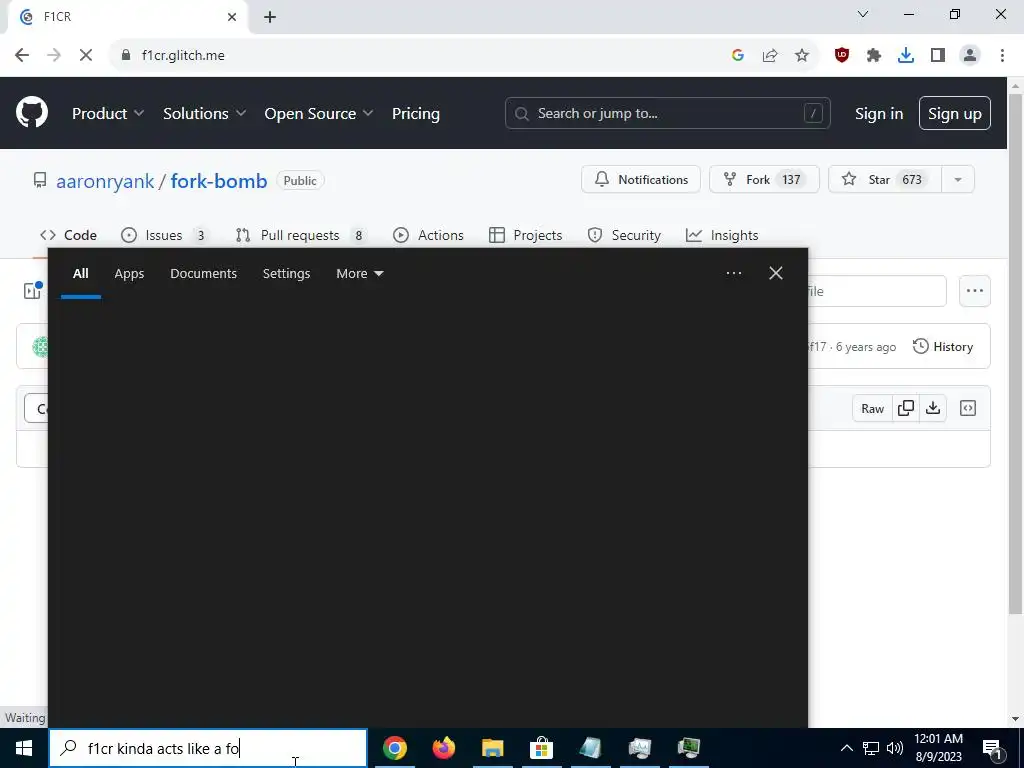Open File Explorer from taskbar
Screen dimensions: 1024x768
click(493, 748)
